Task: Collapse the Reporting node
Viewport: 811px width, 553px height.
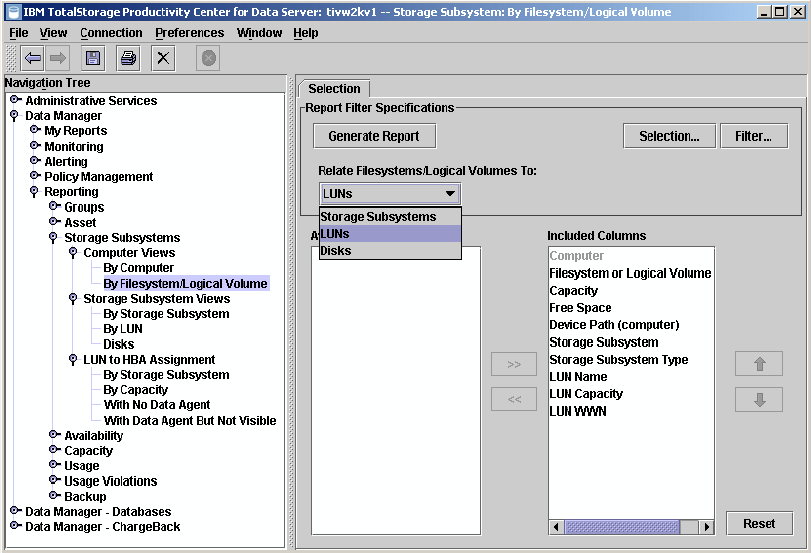Action: [34, 191]
